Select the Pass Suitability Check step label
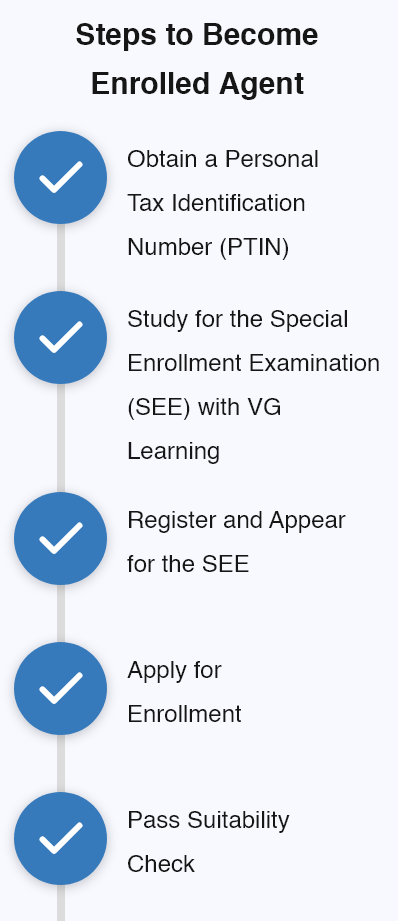Image resolution: width=398 pixels, height=921 pixels. [x=208, y=842]
